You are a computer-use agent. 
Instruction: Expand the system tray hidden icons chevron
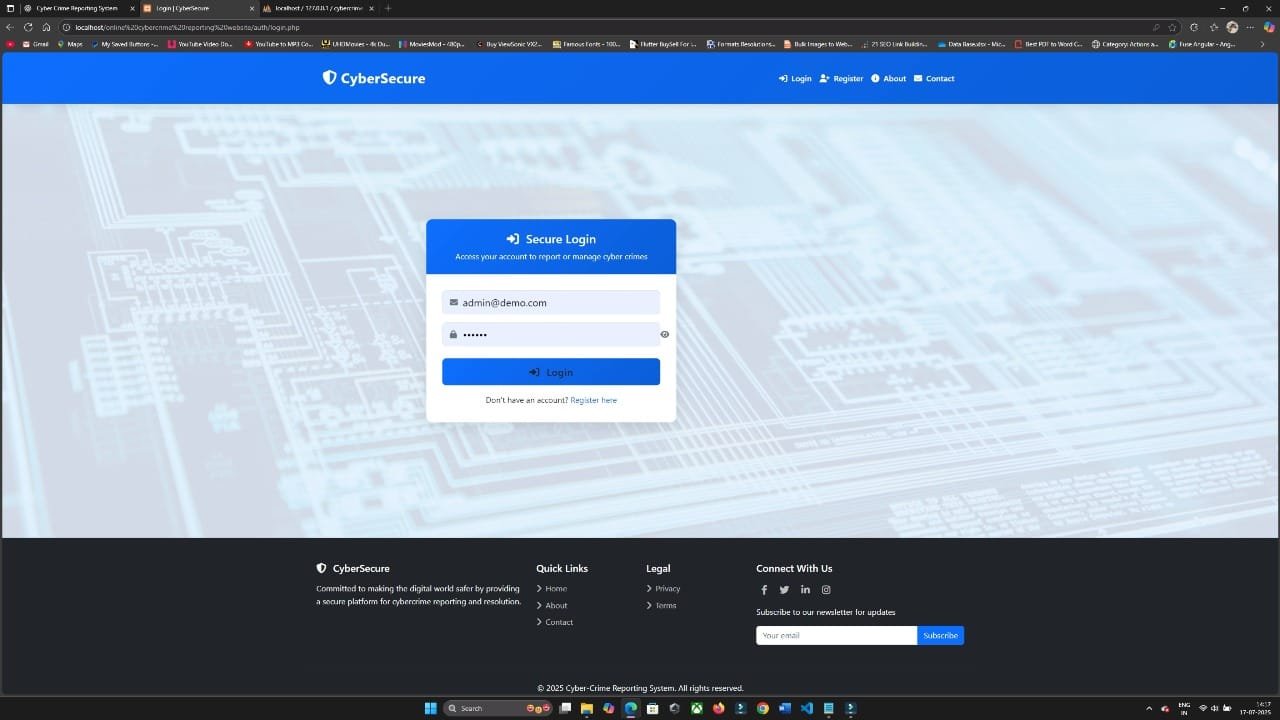point(1148,708)
